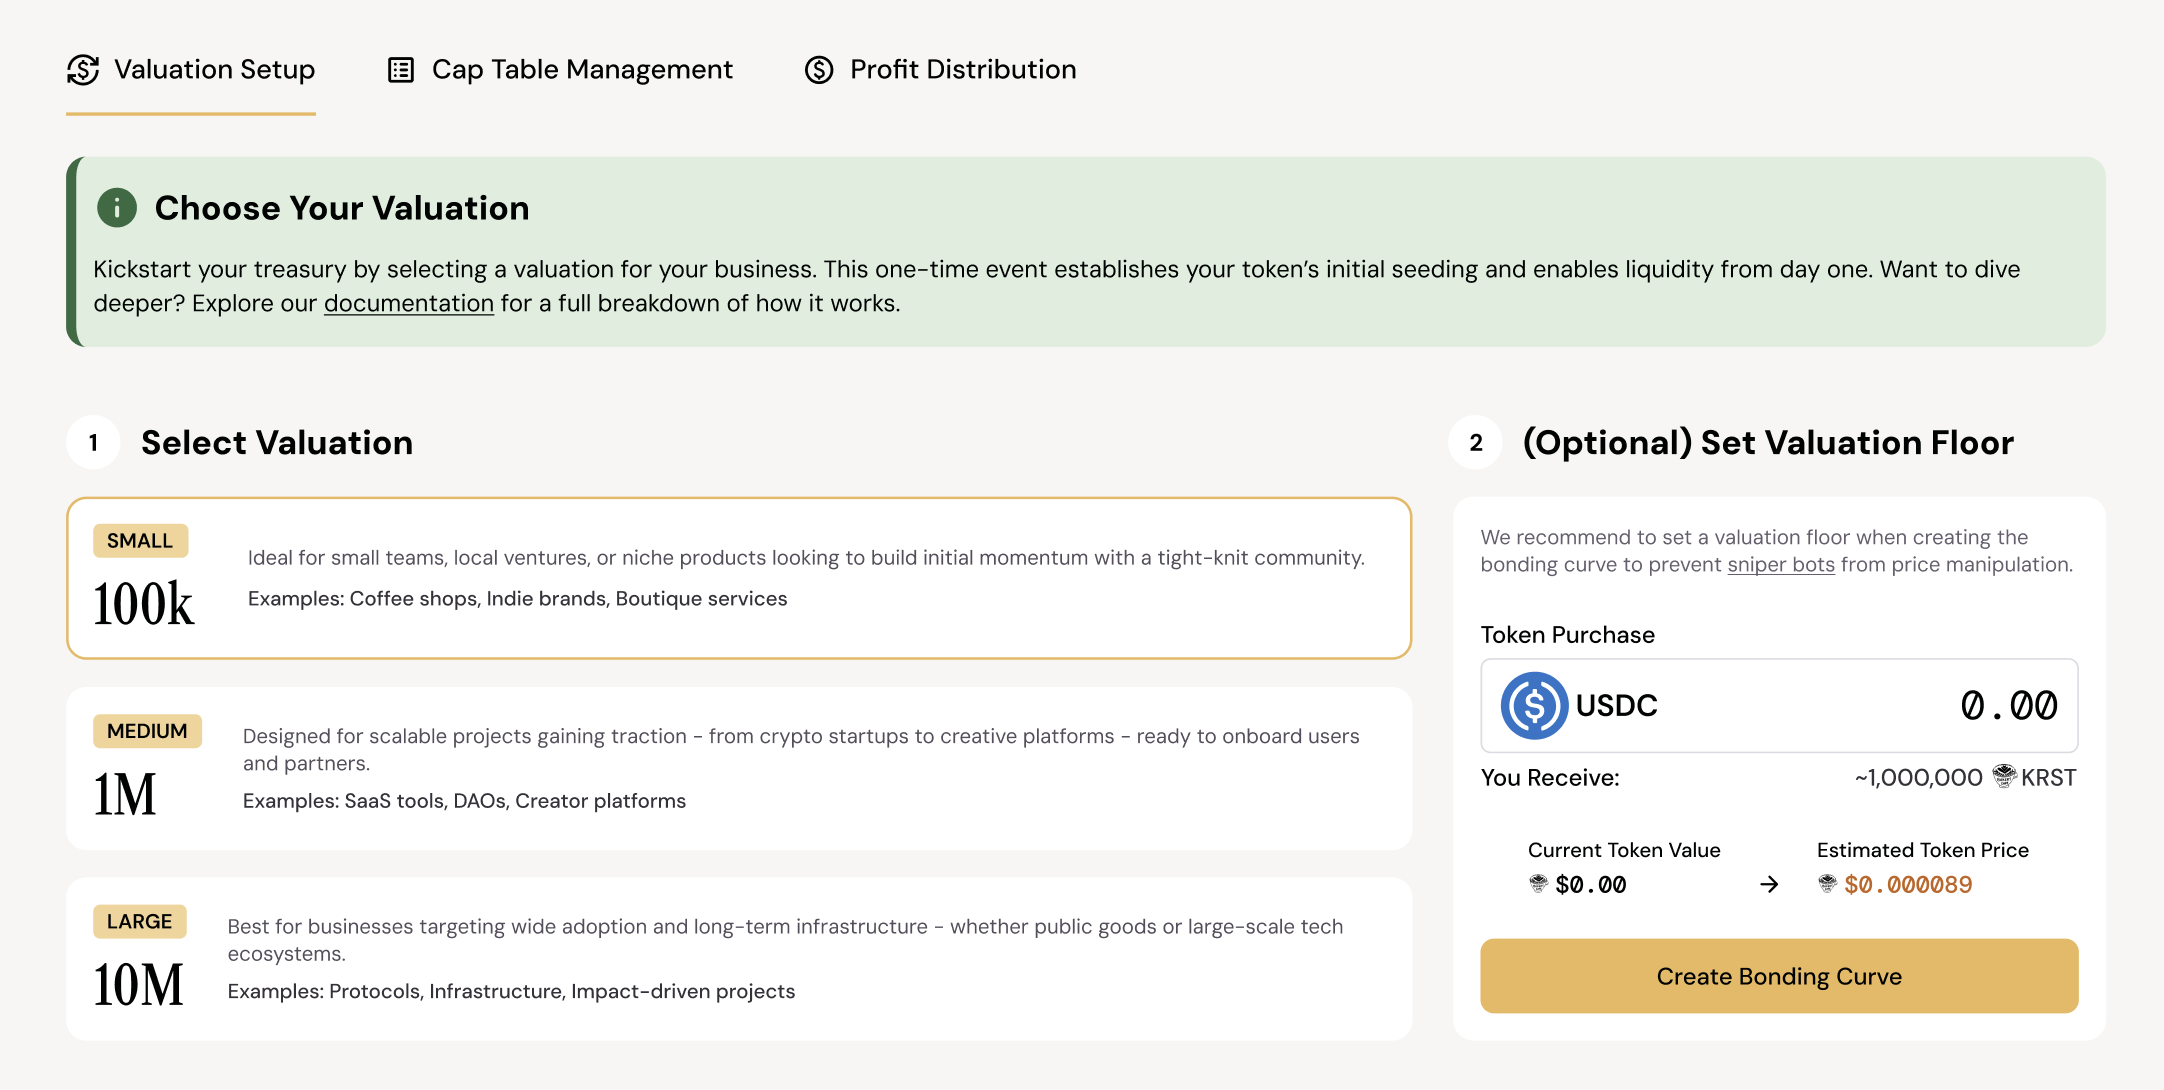2164x1090 pixels.
Task: Click 'Examples: SaaS tools, DAOs' text
Action: pos(464,801)
